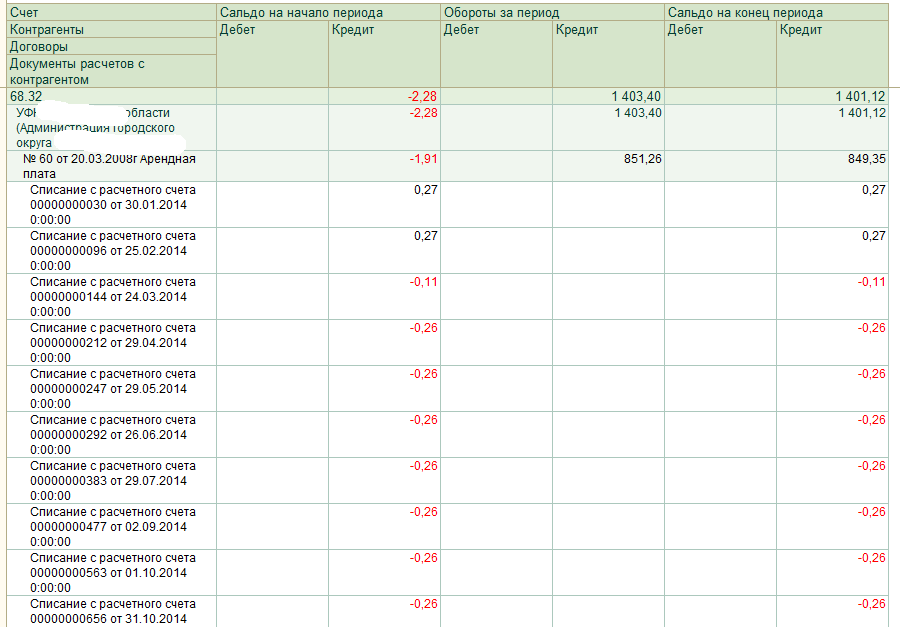Select document 0000000212 от 29.04.2014
Image resolution: width=900 pixels, height=627 pixels.
coord(112,342)
